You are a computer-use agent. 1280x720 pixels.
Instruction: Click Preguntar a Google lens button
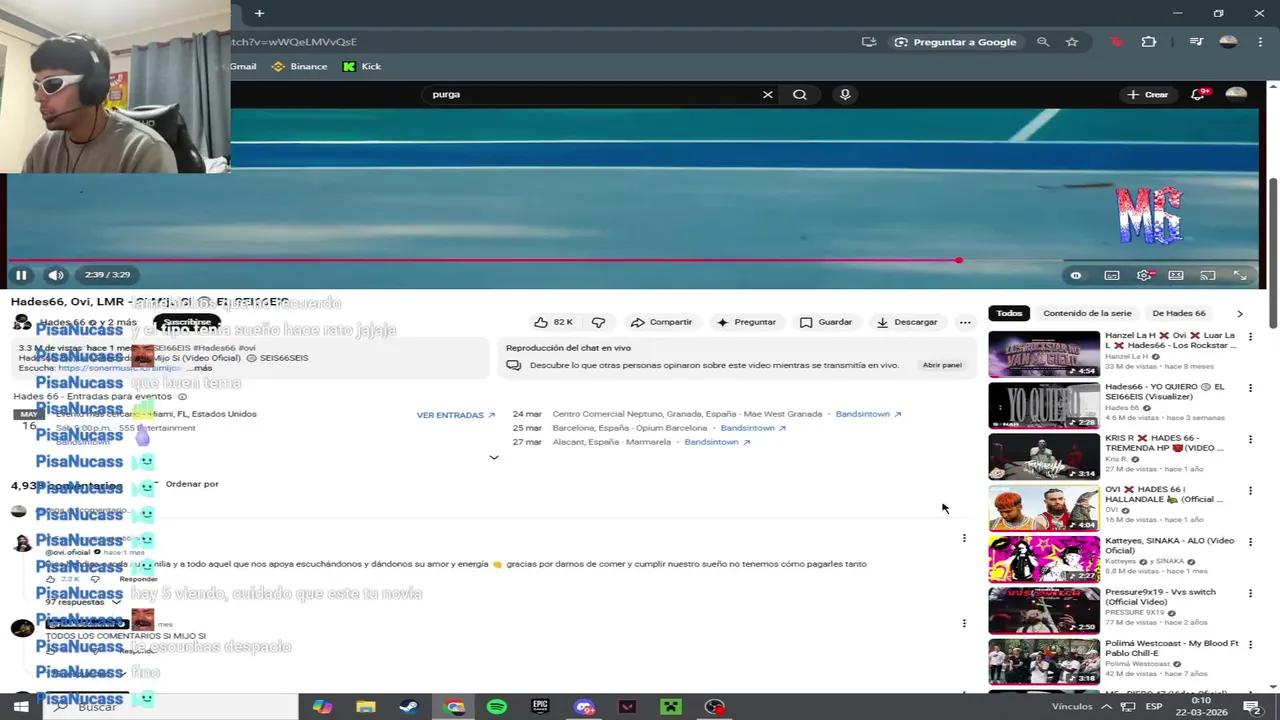[x=955, y=42]
